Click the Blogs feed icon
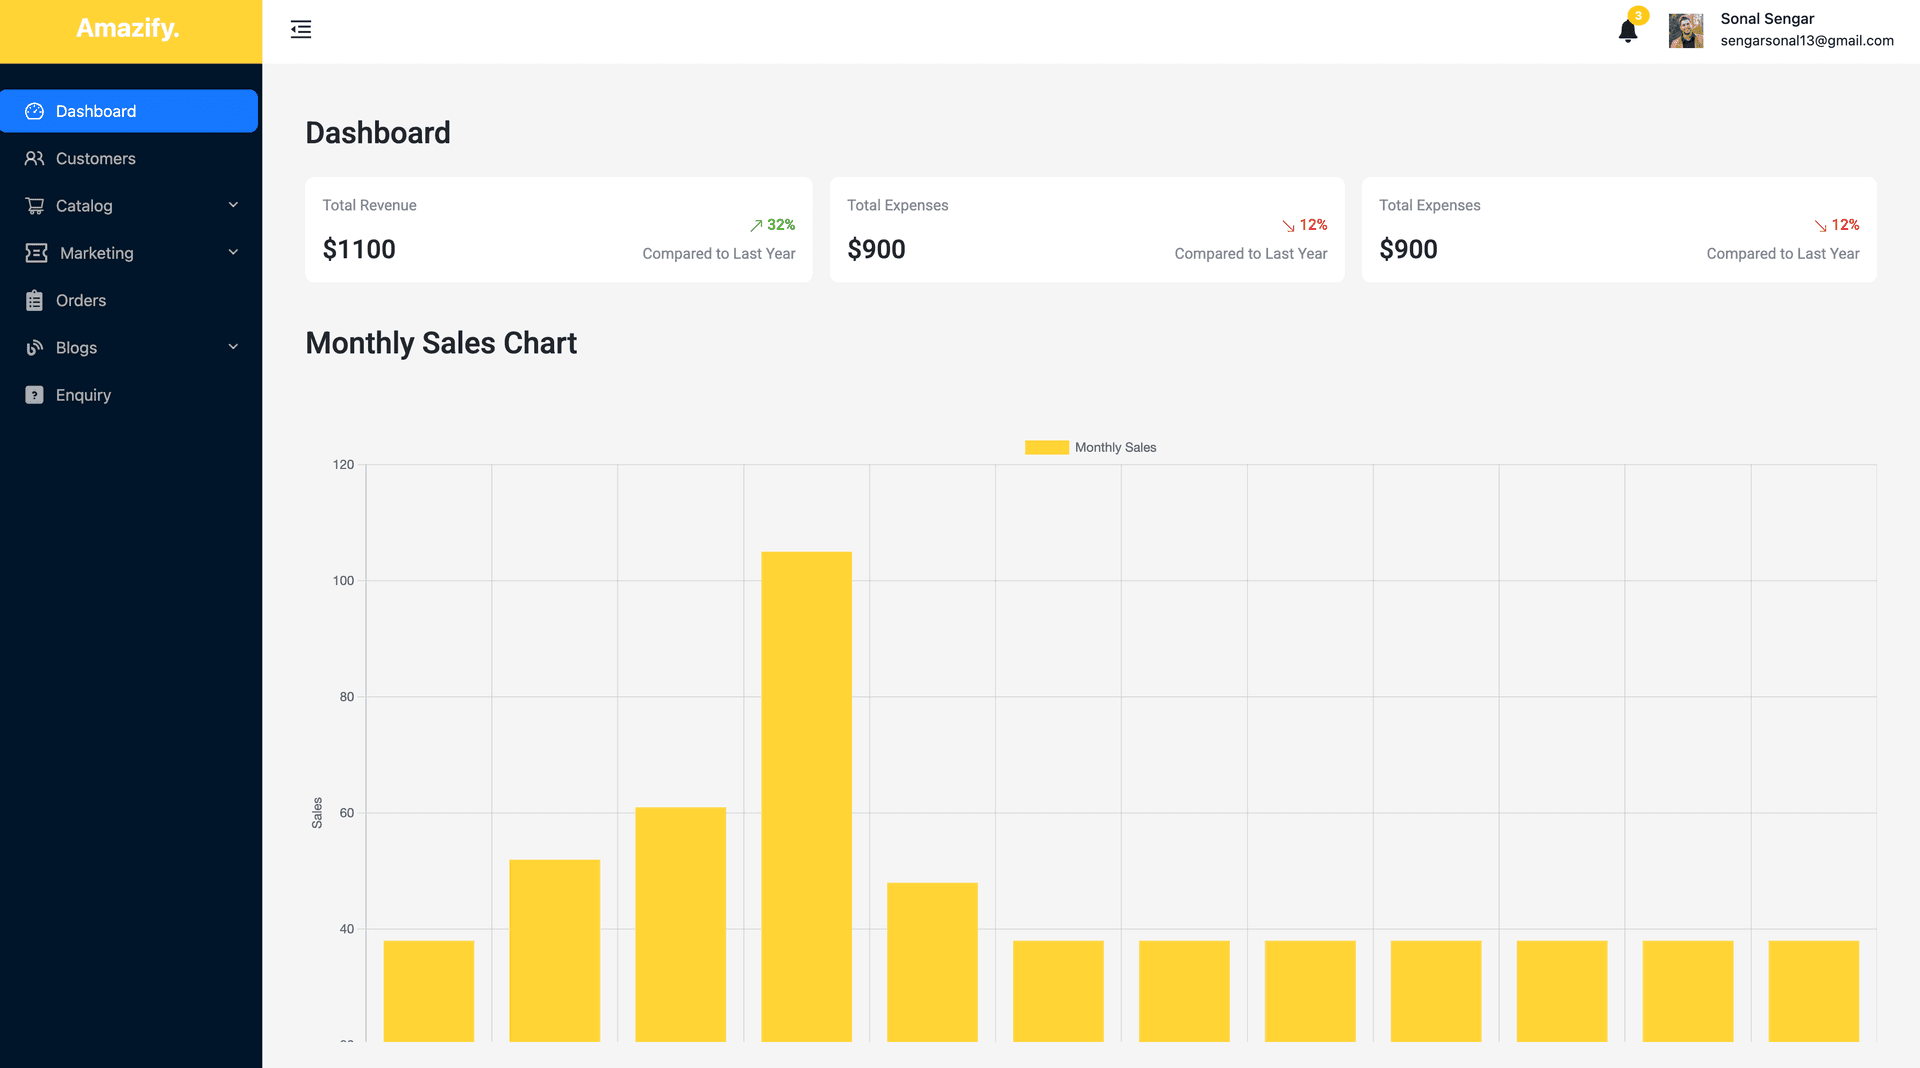1920x1068 pixels. [35, 348]
